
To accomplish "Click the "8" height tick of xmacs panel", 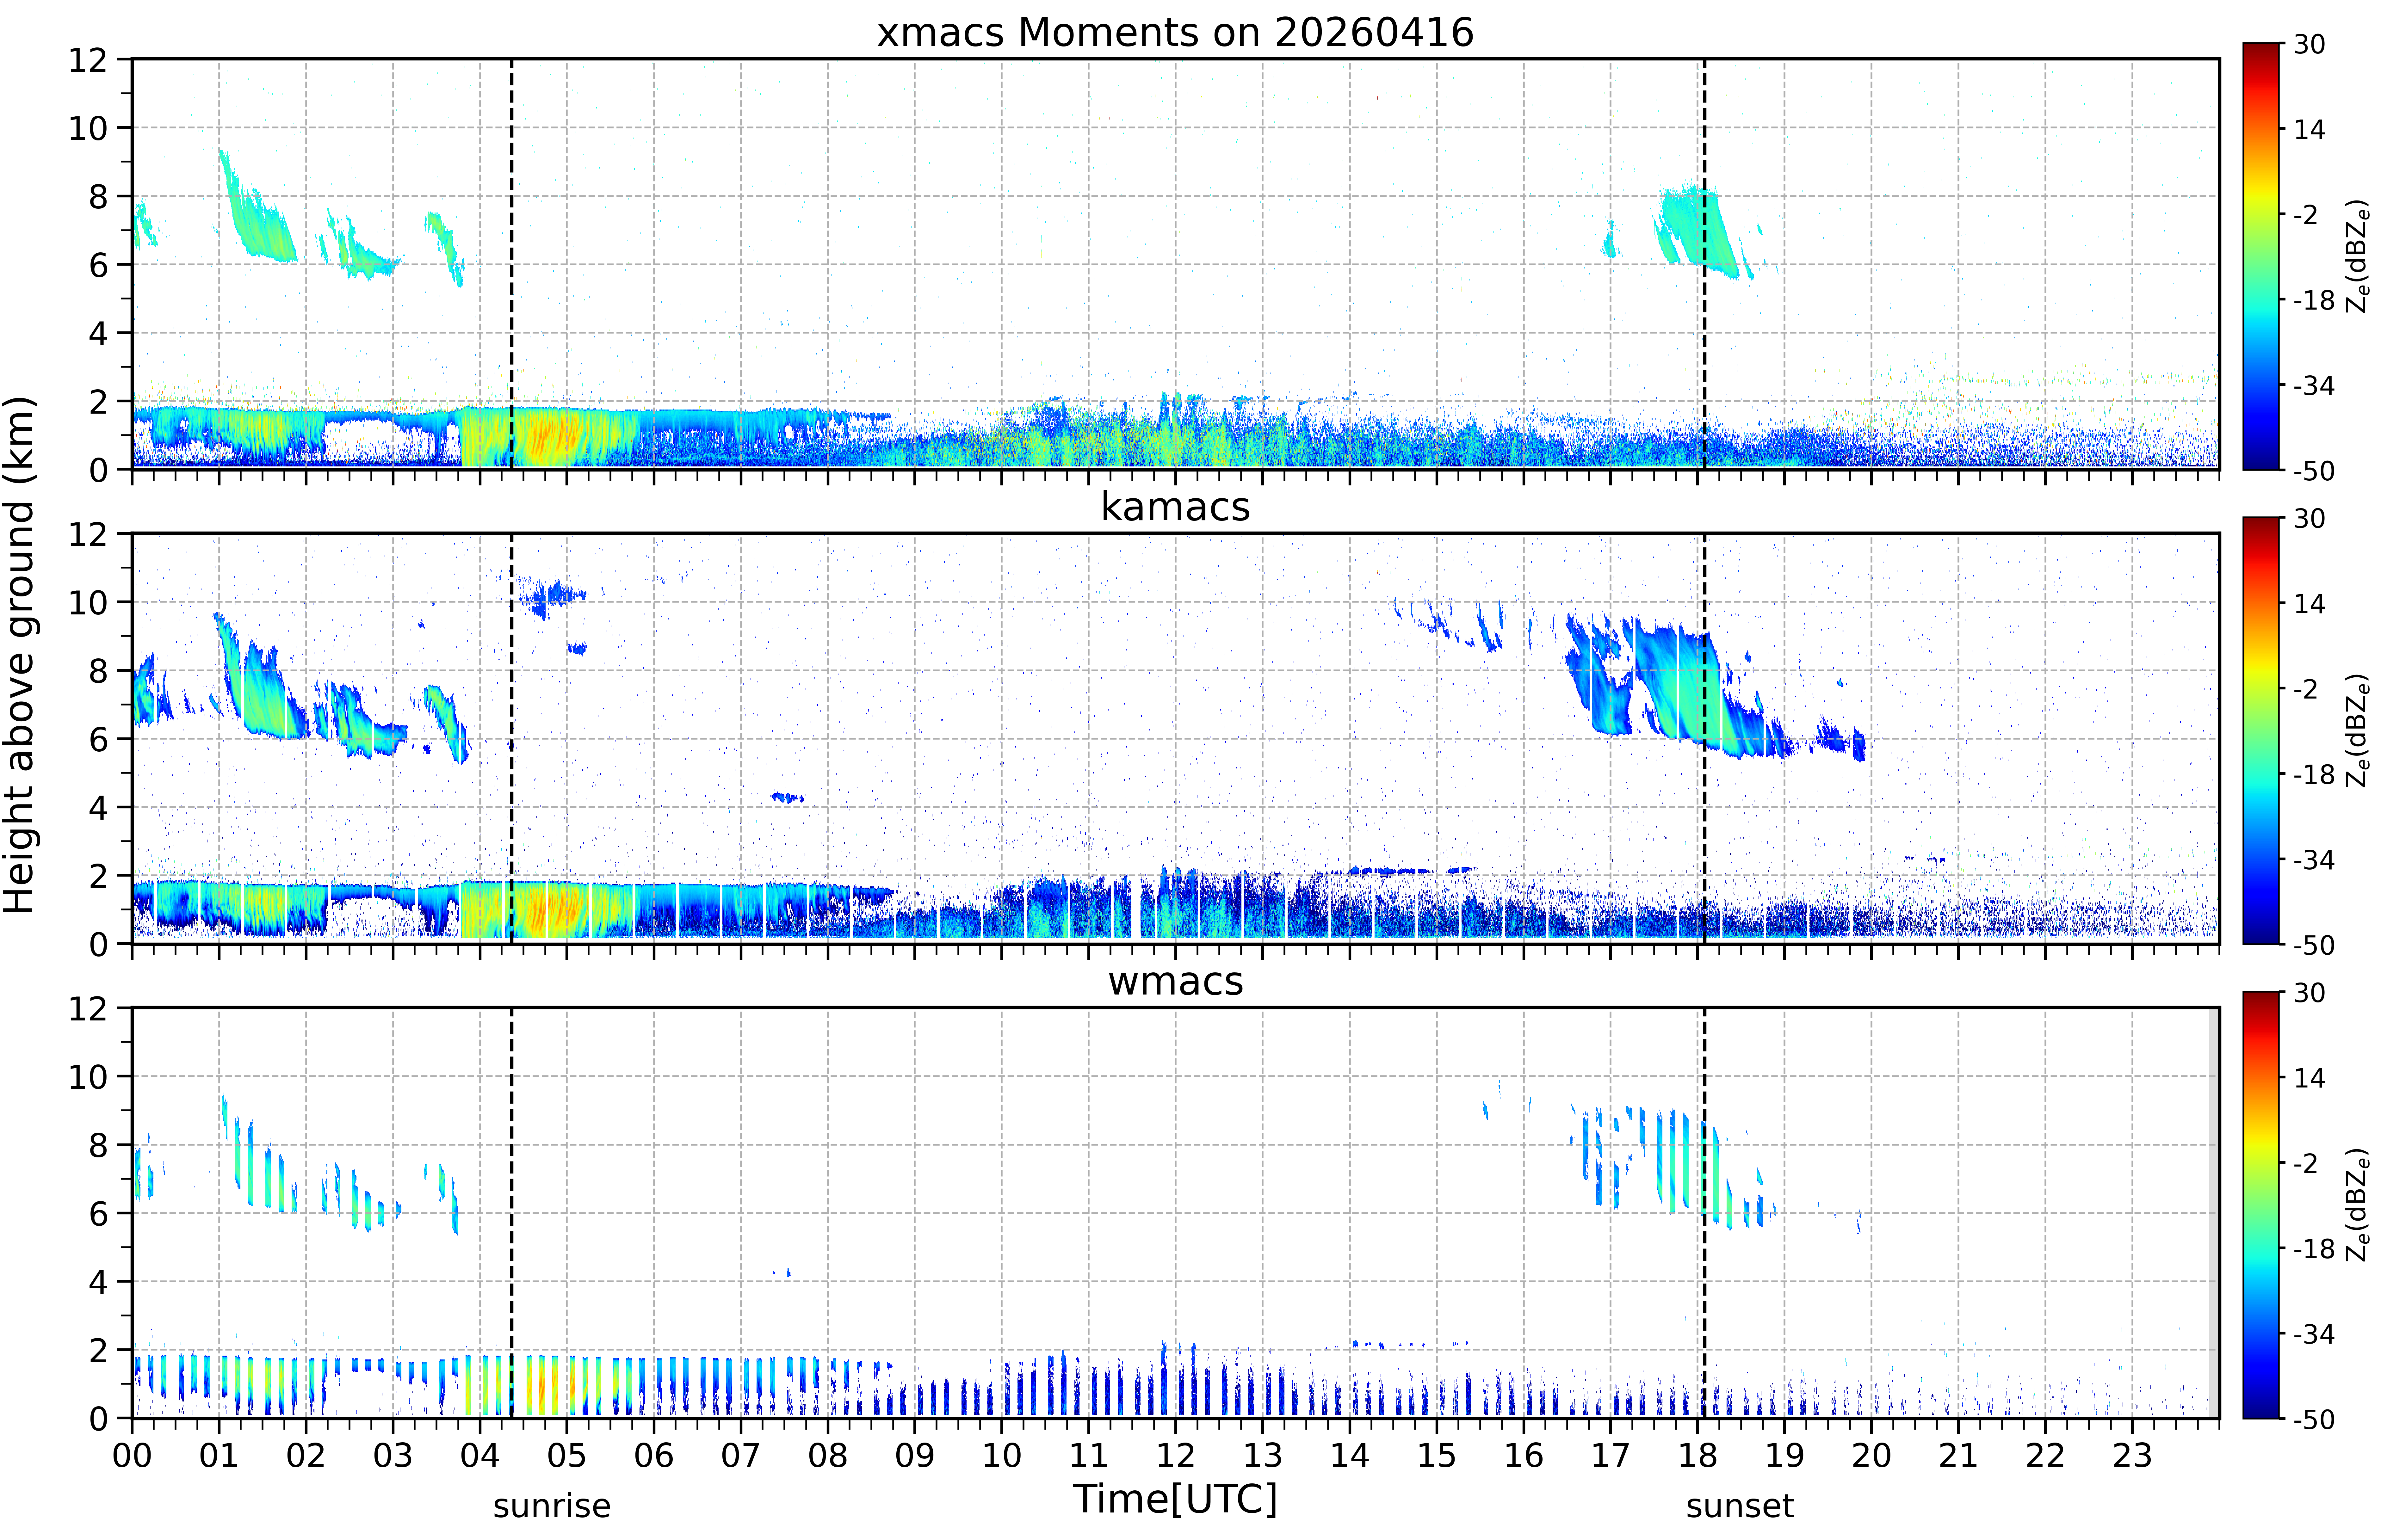I will 98,197.
